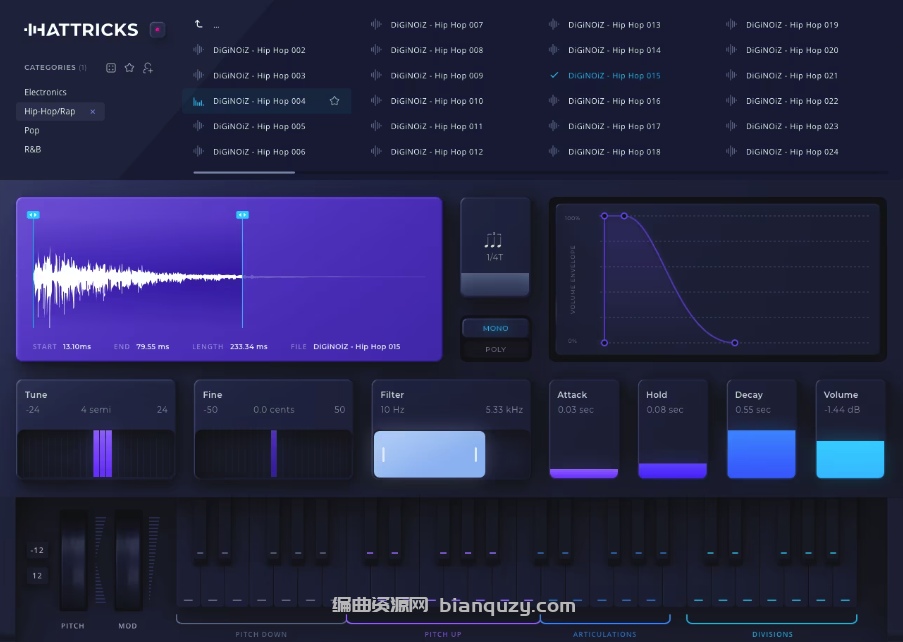Uncheck the selected DiGiNOiZ Hip Hop 015
Image resolution: width=903 pixels, height=642 pixels.
pyautogui.click(x=553, y=75)
